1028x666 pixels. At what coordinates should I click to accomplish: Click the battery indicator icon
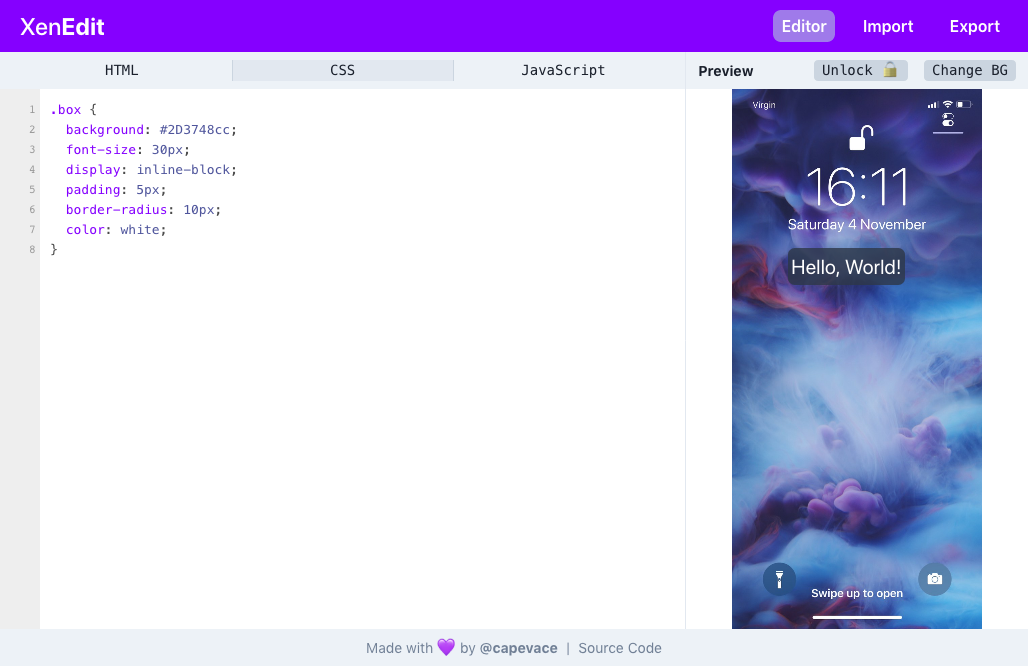964,104
